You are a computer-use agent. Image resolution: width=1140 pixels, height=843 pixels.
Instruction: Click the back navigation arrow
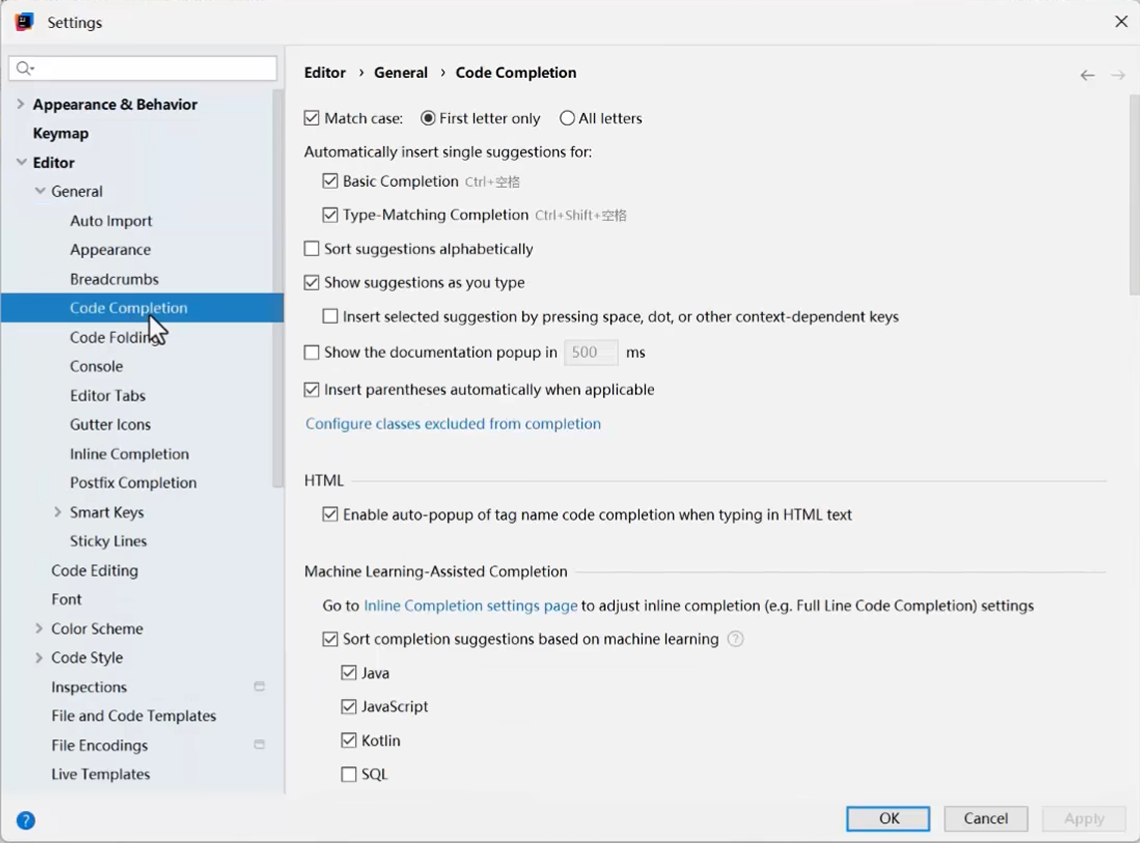coord(1087,75)
